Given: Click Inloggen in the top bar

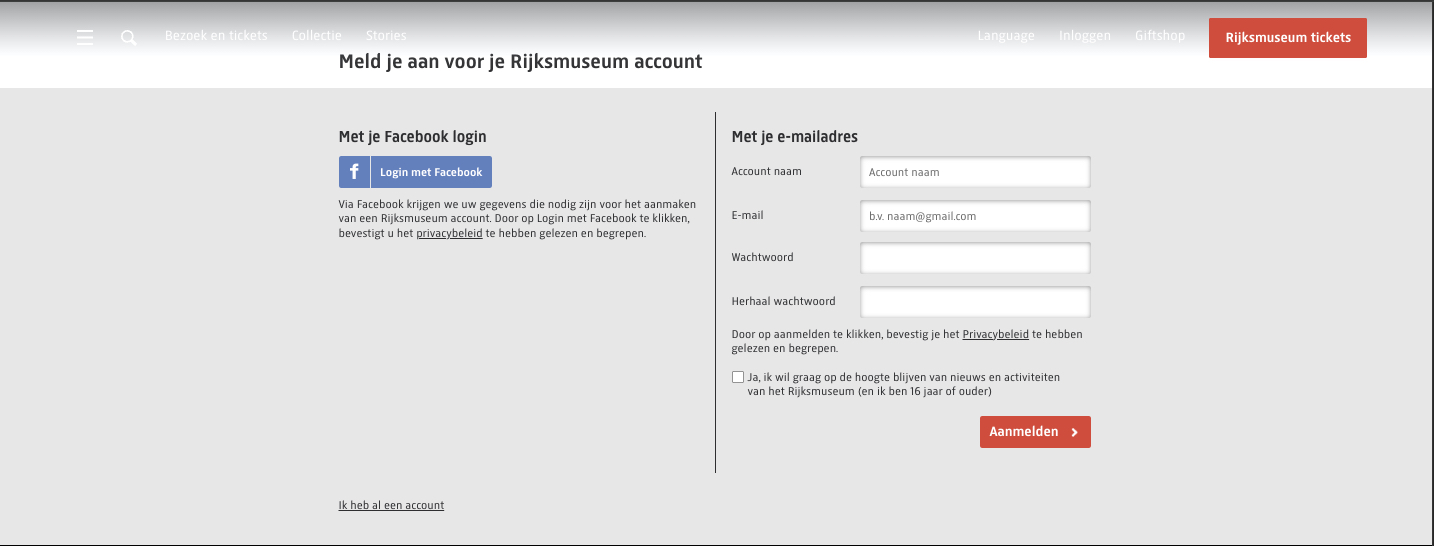Looking at the screenshot, I should tap(1085, 36).
